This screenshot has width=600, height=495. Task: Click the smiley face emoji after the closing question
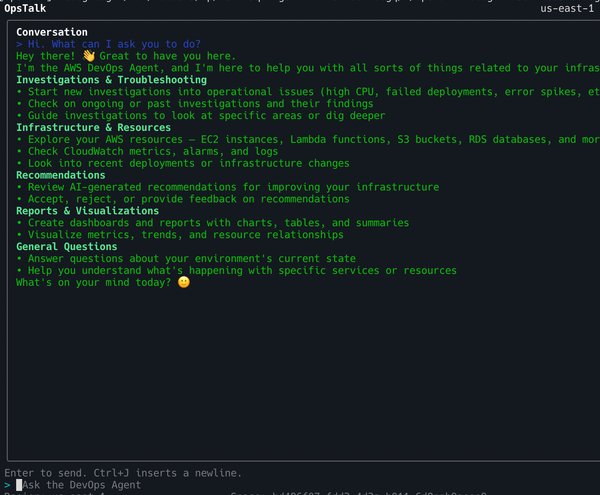click(184, 282)
